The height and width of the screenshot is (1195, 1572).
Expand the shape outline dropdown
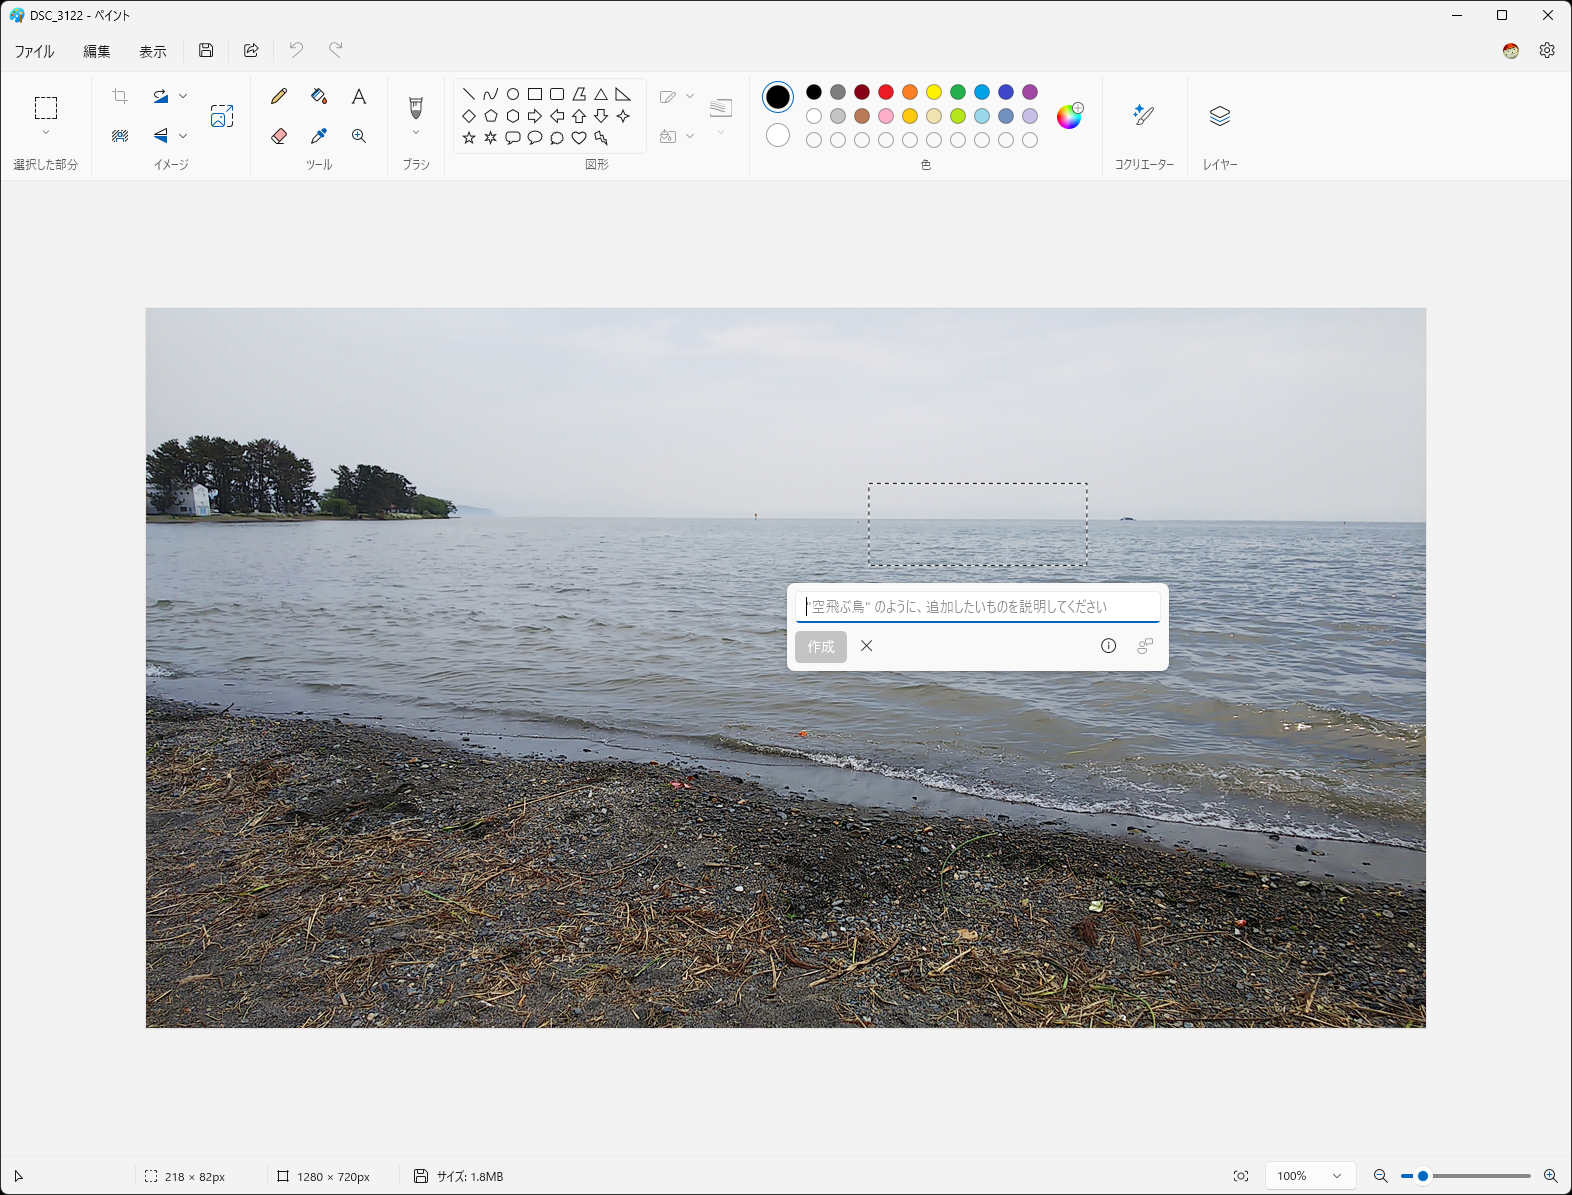coord(690,96)
